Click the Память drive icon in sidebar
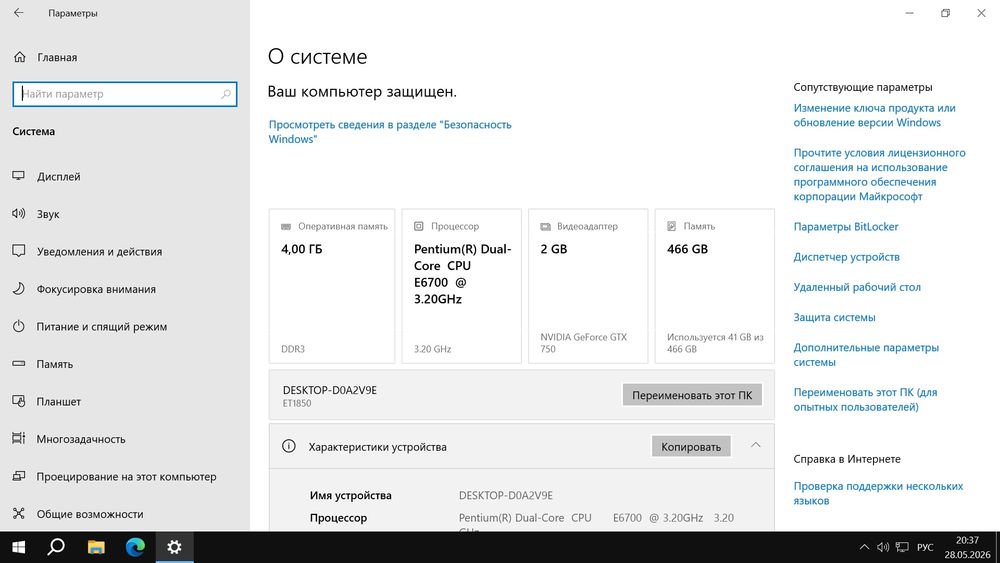Screen dimensions: 1000x563 pyautogui.click(x=18, y=363)
